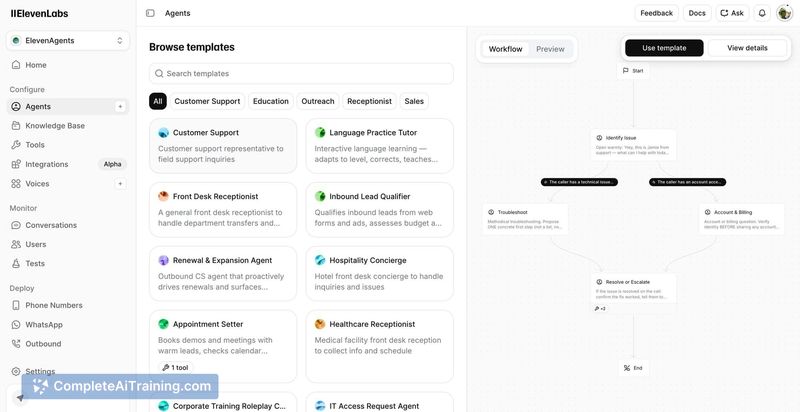Open the user profile avatar

click(784, 13)
